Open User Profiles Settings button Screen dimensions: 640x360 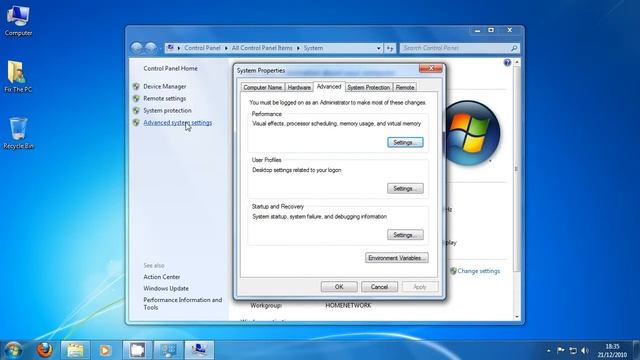tap(405, 189)
